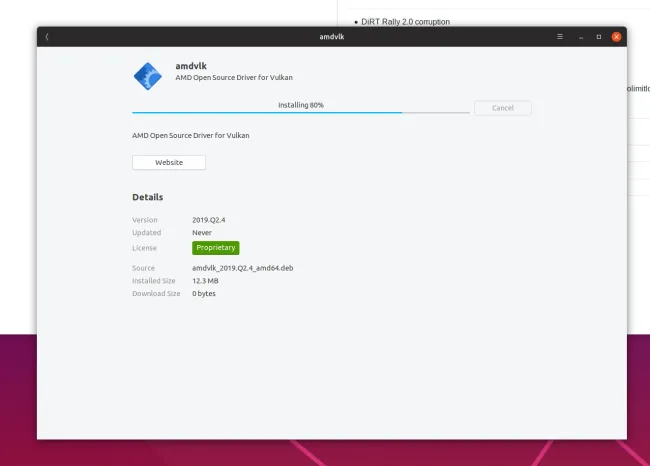
Task: Click the Source label
Action: point(143,268)
